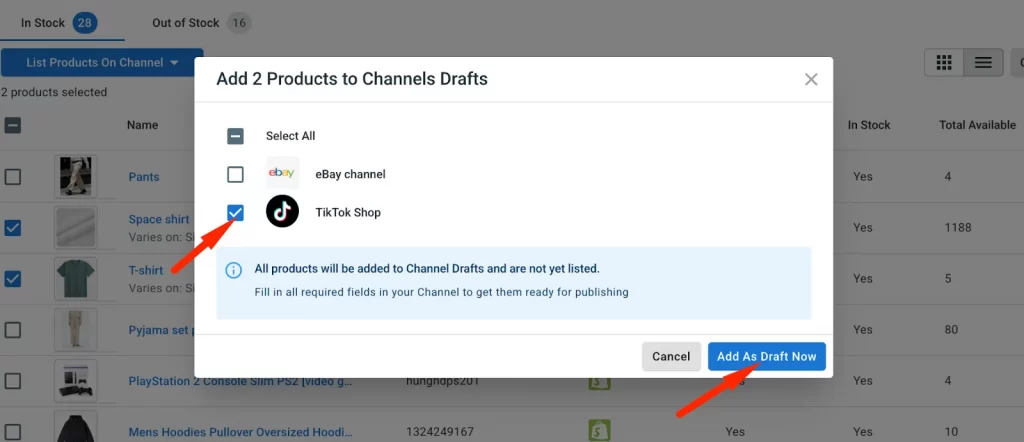
Task: Check the PlayStation 2 row checkbox
Action: (13, 381)
